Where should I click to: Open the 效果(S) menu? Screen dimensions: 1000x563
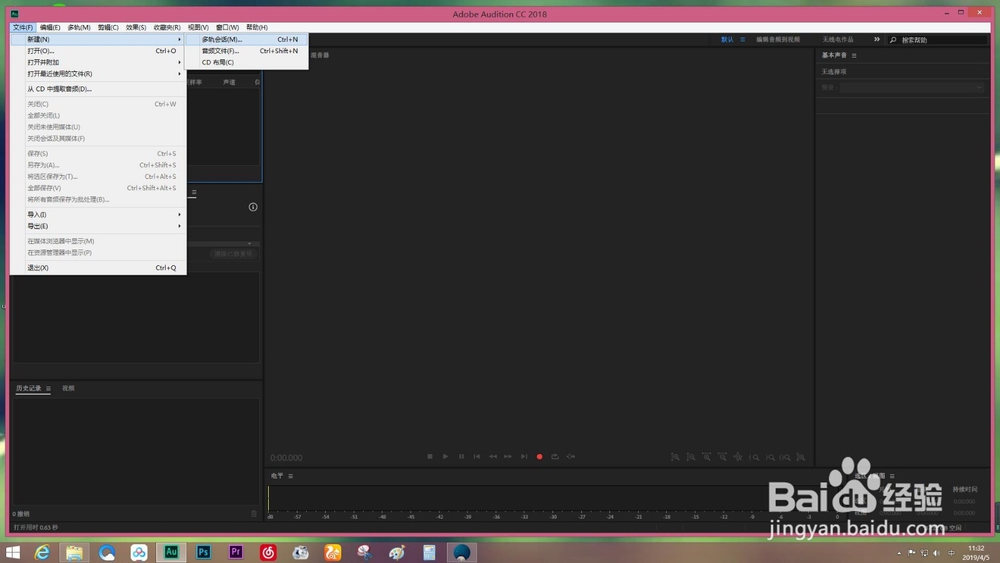pyautogui.click(x=136, y=27)
